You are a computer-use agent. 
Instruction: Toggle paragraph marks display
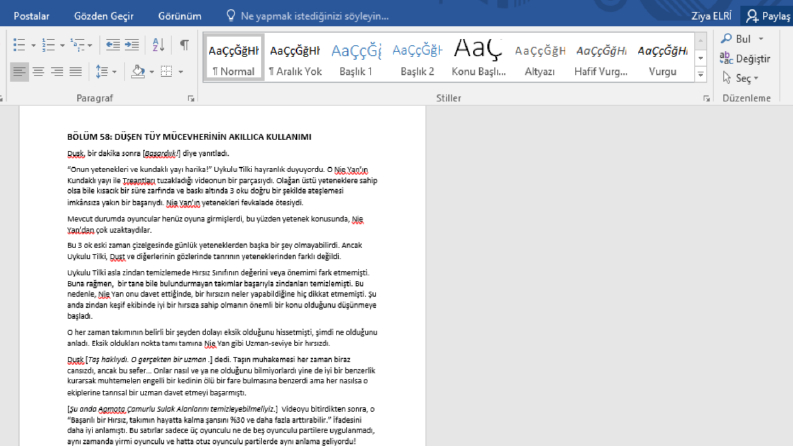[185, 45]
